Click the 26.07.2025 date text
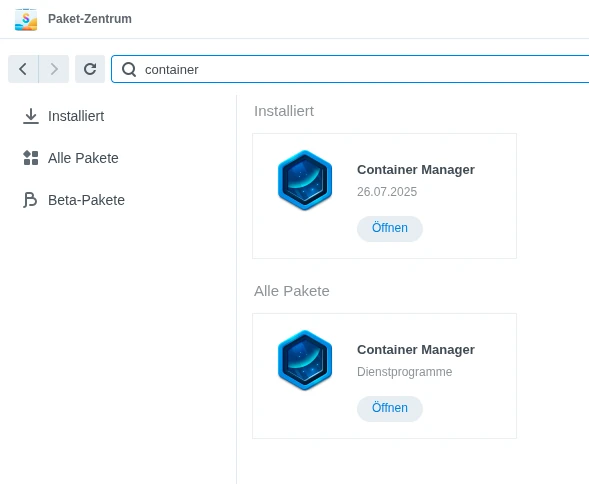This screenshot has width=589, height=484. 387,192
